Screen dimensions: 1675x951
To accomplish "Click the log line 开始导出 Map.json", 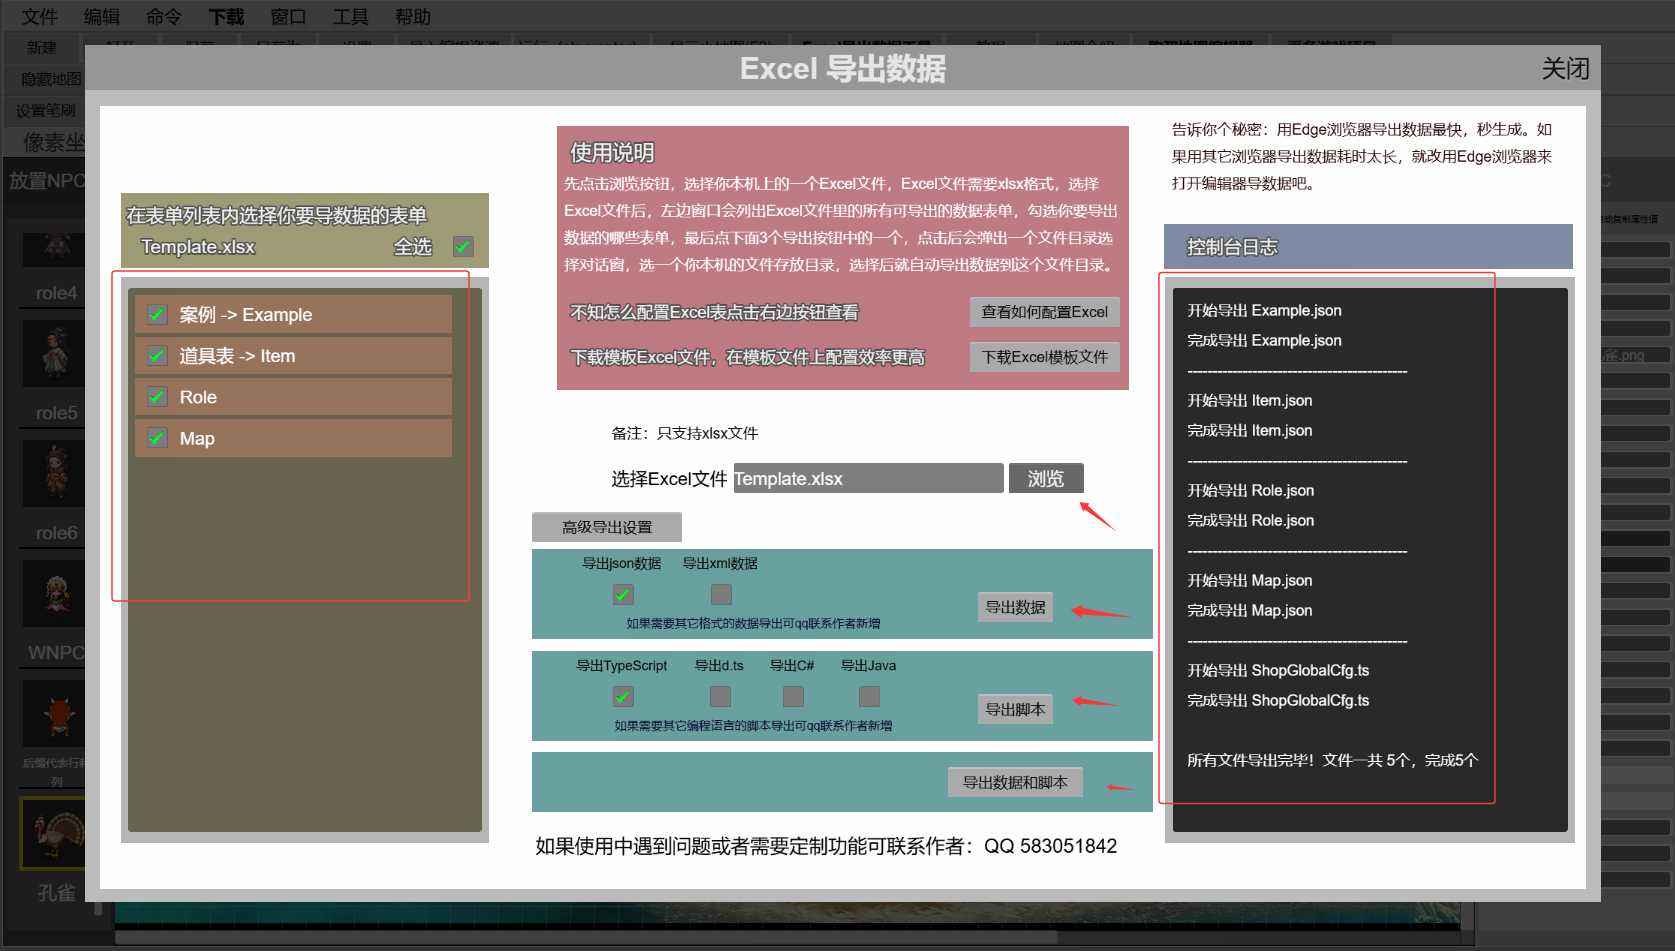I will (1249, 580).
